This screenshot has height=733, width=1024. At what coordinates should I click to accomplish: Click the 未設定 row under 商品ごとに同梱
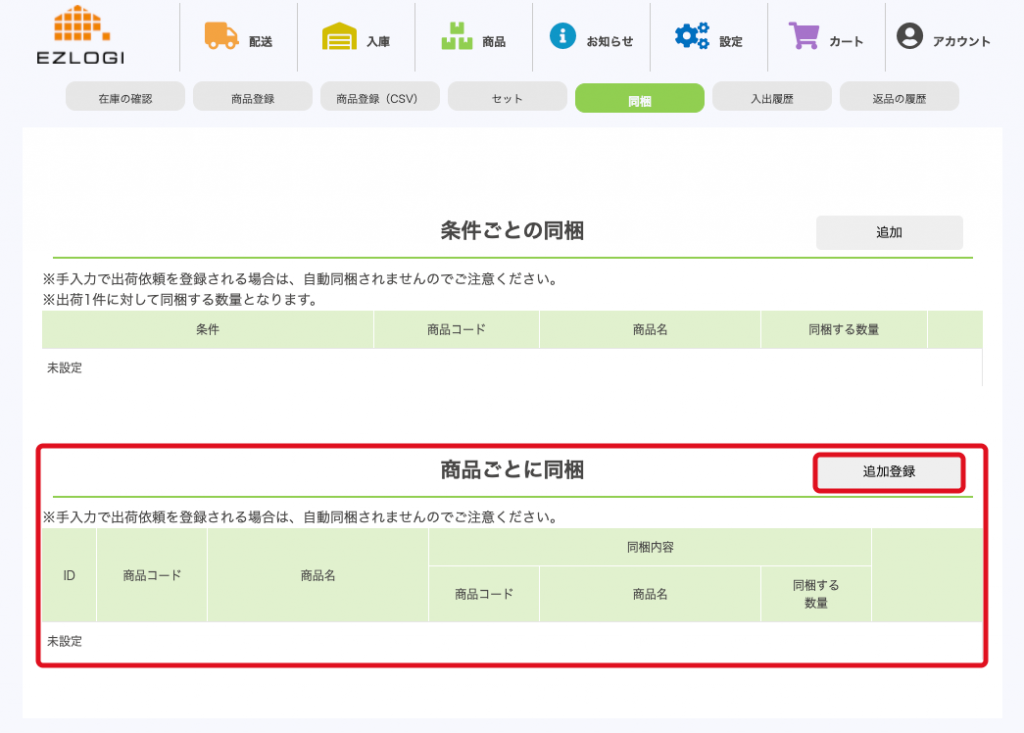[65, 641]
